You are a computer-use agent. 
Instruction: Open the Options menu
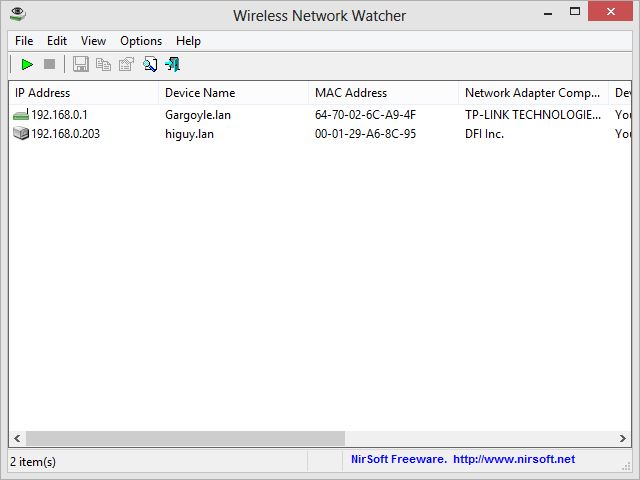coord(141,41)
